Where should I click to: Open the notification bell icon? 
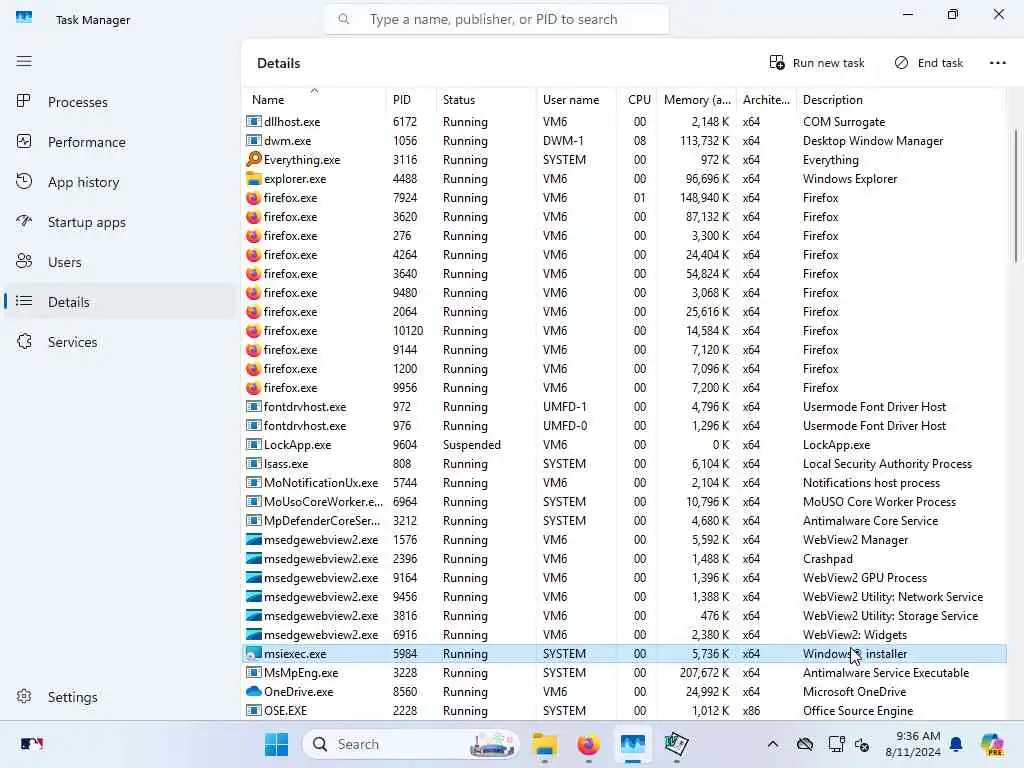coord(956,744)
